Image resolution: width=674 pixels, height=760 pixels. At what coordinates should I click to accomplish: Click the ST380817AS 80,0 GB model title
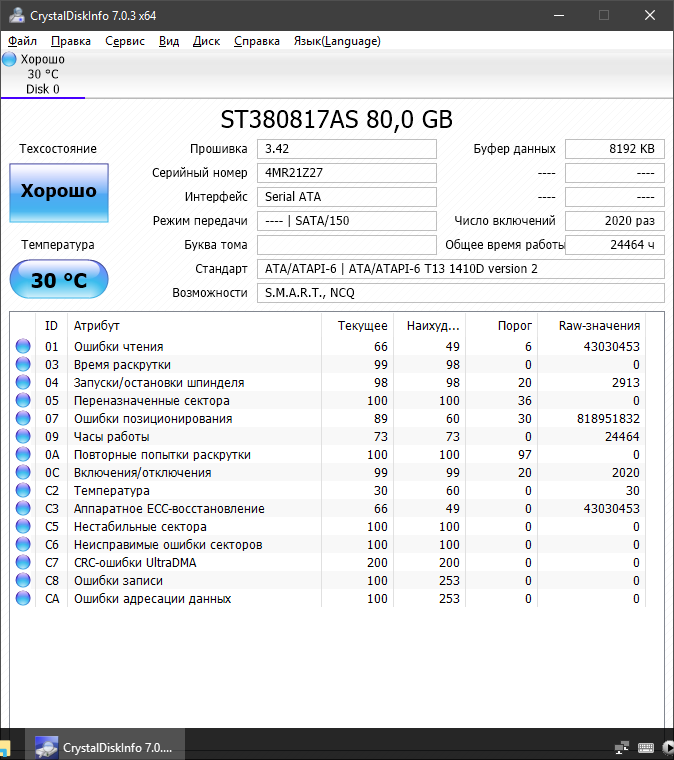pos(337,119)
